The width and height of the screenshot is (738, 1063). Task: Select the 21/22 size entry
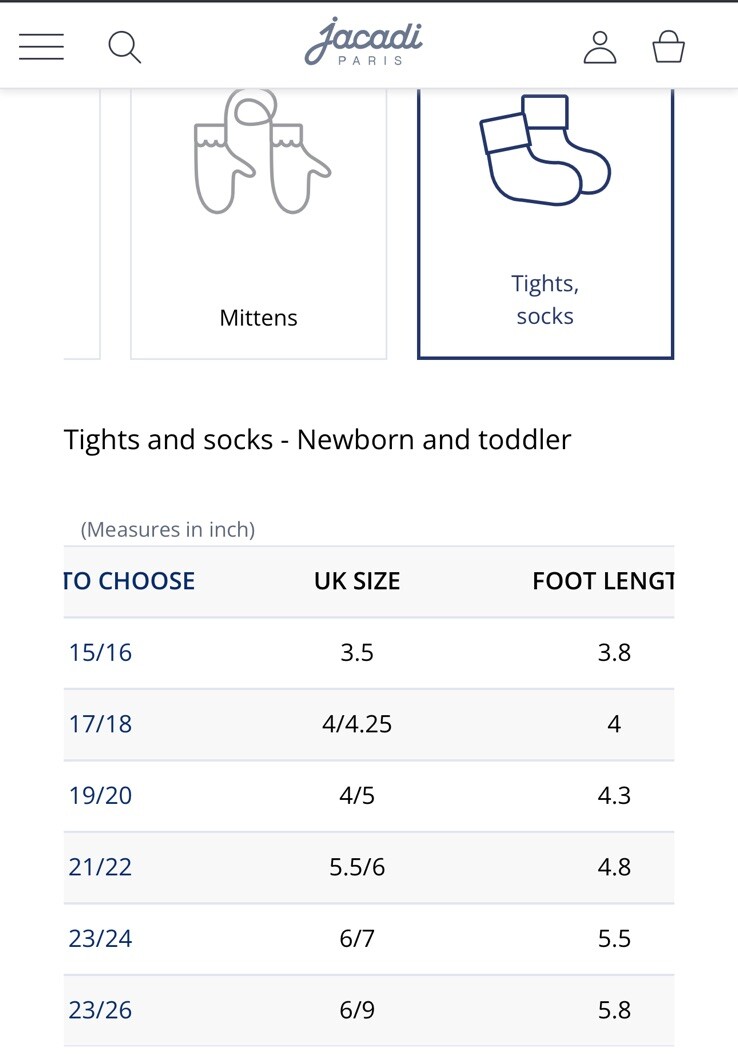coord(100,867)
